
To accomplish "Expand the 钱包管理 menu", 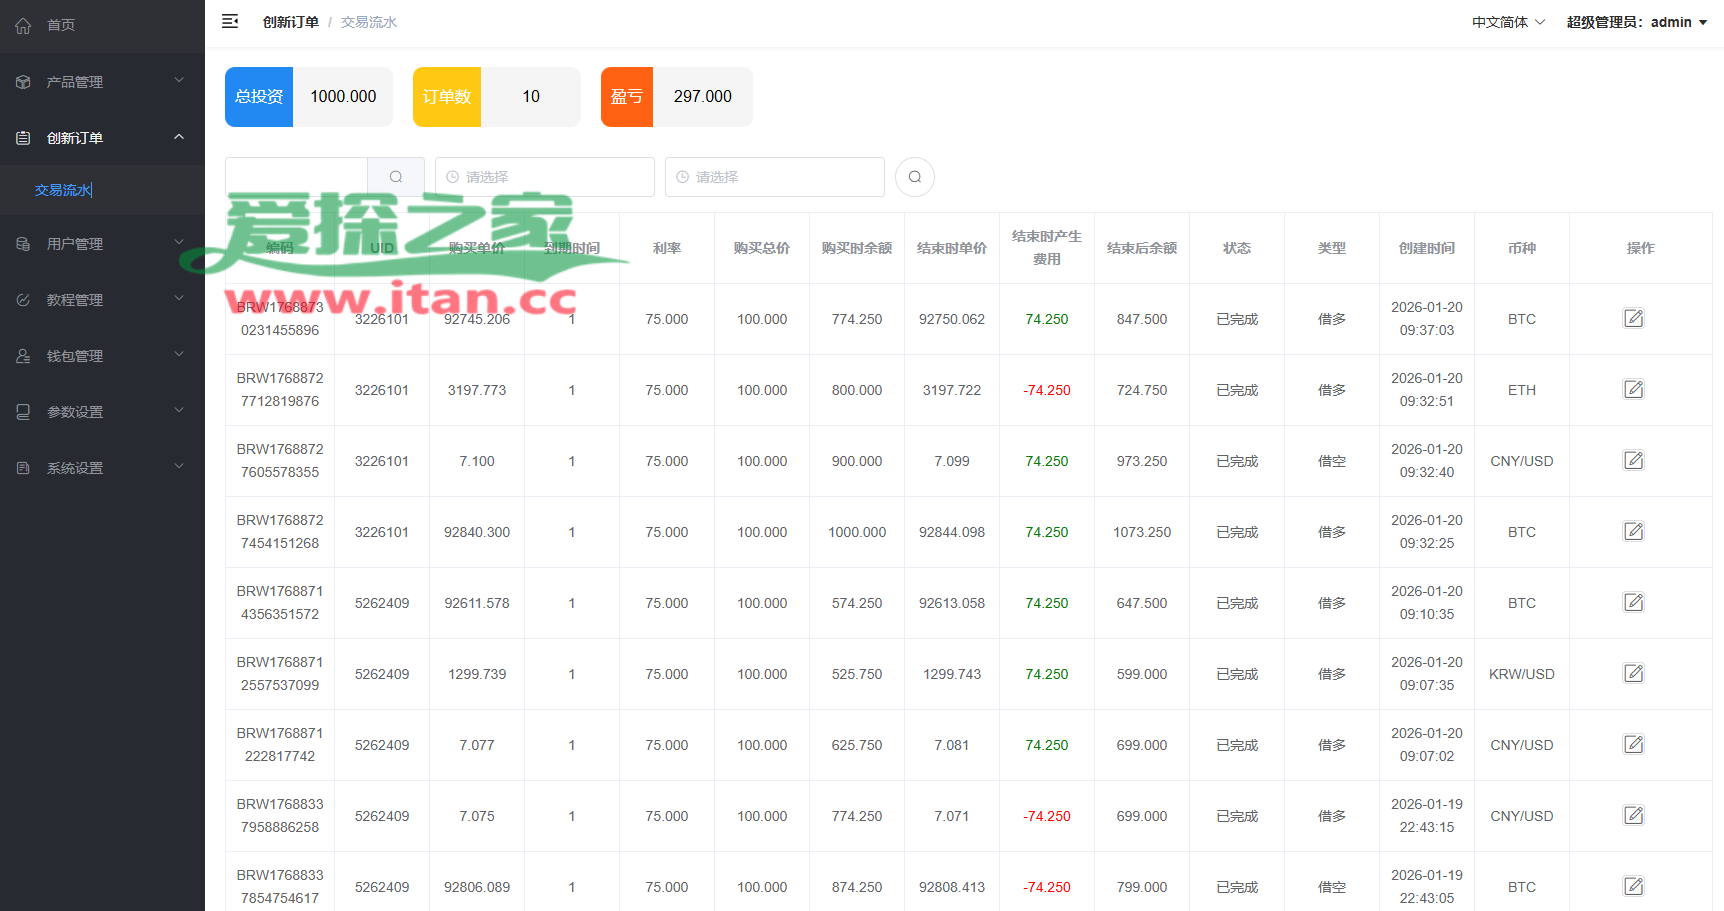I will [x=102, y=356].
